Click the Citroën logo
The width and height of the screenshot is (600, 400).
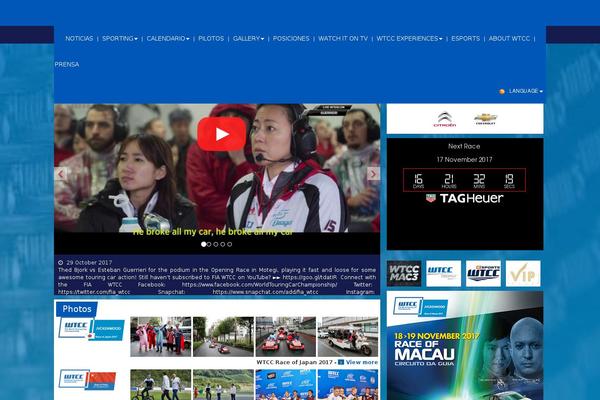tap(445, 119)
